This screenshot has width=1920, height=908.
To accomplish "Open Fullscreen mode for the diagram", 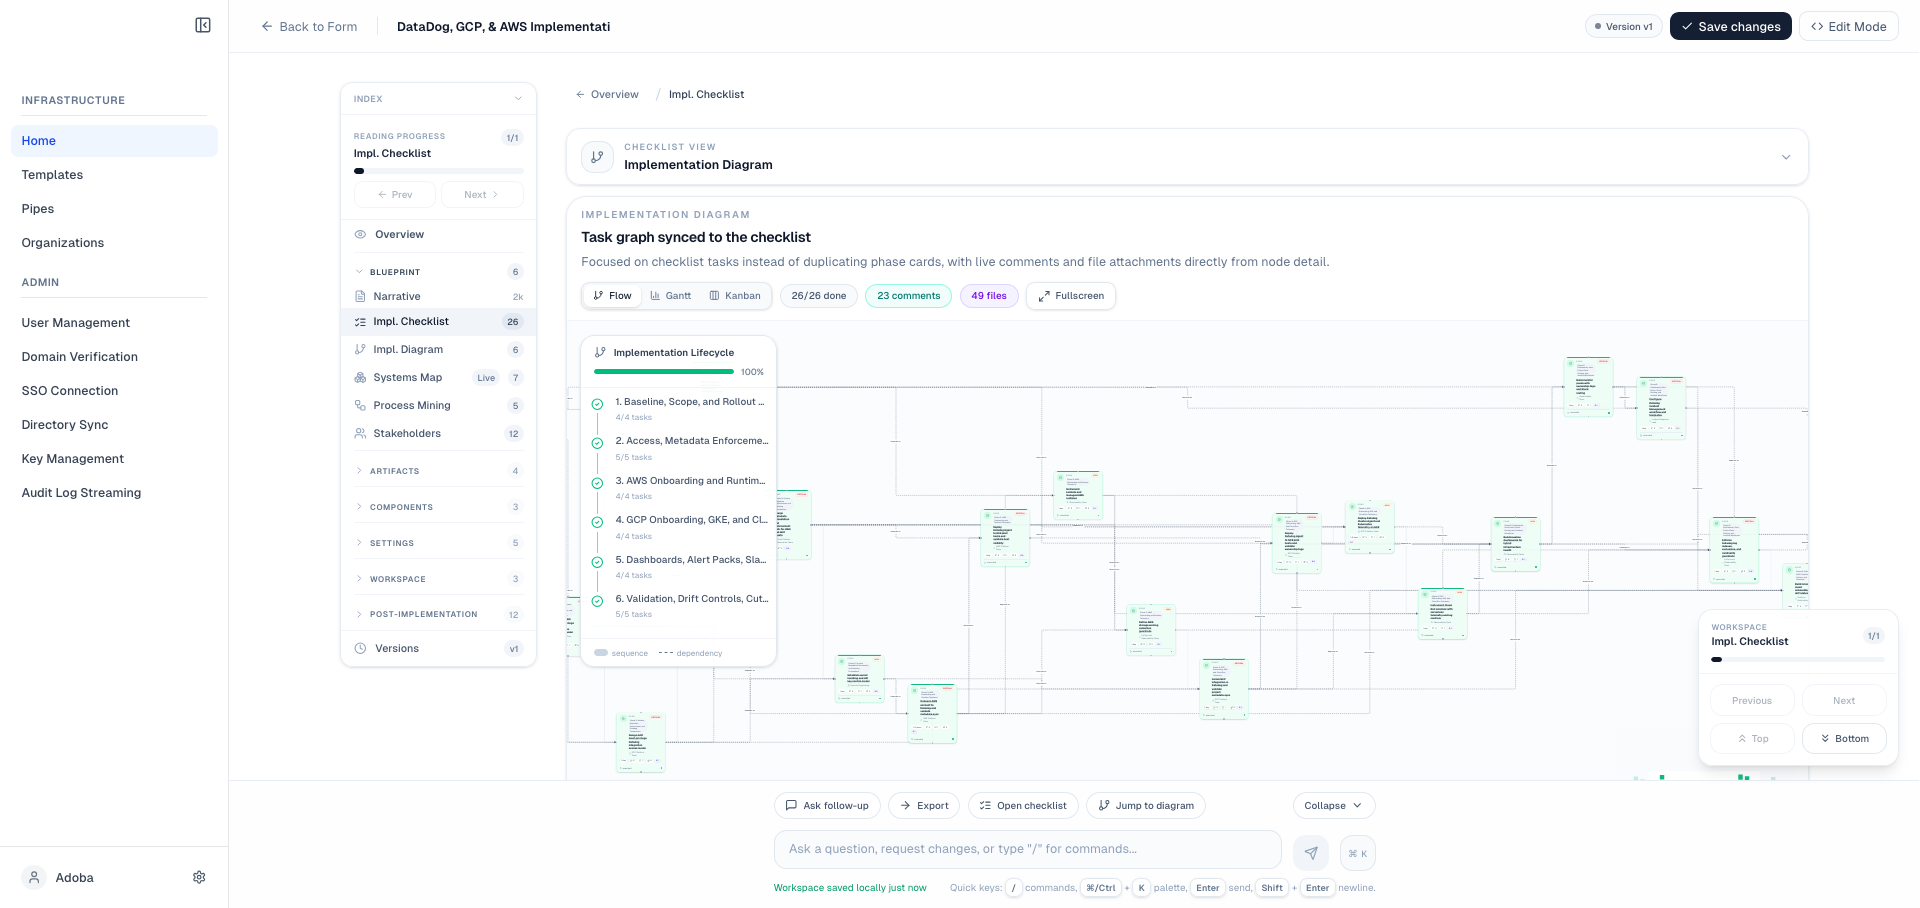I will [x=1069, y=296].
